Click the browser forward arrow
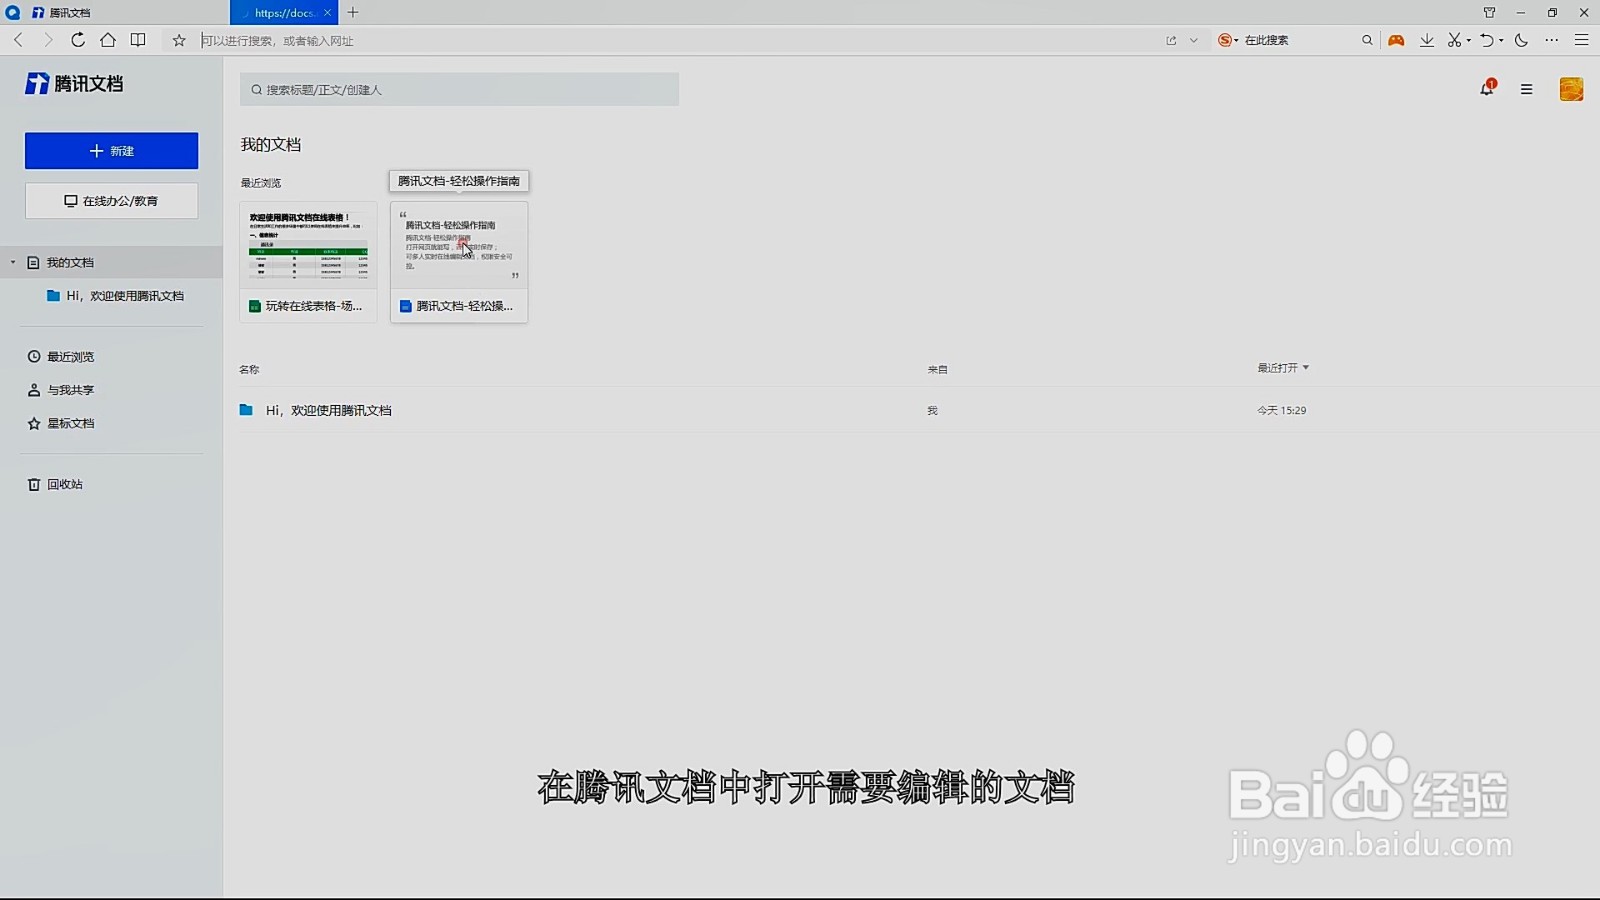Image resolution: width=1600 pixels, height=900 pixels. point(48,40)
